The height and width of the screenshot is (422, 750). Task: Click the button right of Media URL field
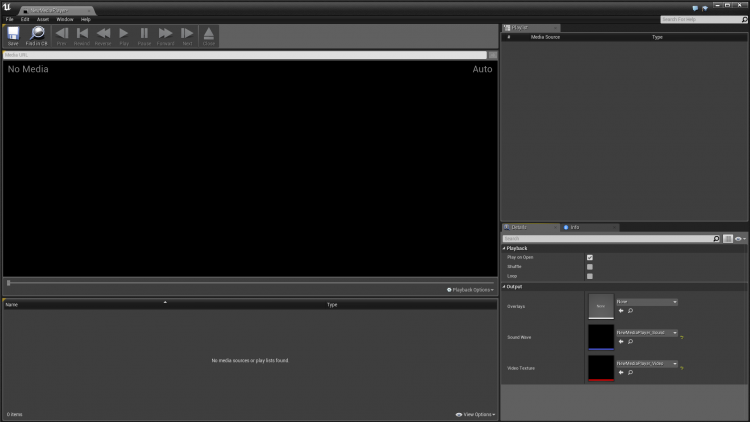[x=493, y=55]
